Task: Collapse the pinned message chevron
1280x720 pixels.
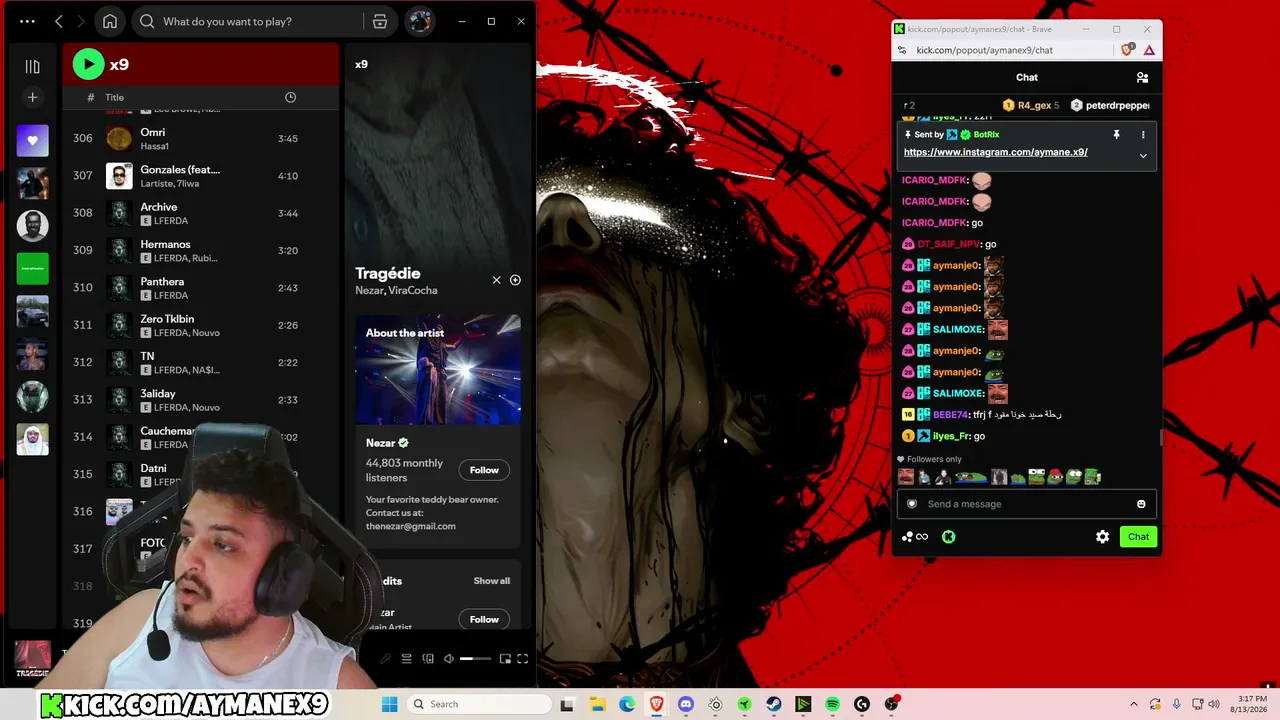Action: tap(1143, 155)
